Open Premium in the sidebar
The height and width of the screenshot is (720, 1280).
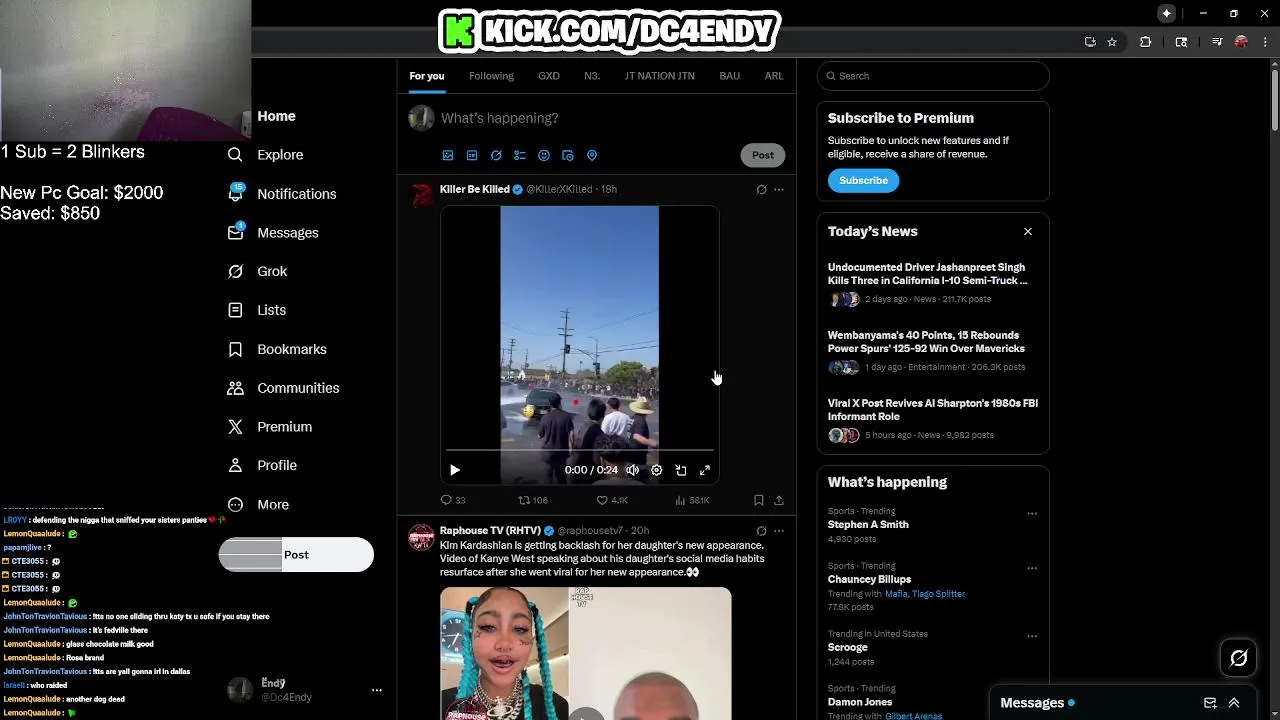tap(270, 427)
